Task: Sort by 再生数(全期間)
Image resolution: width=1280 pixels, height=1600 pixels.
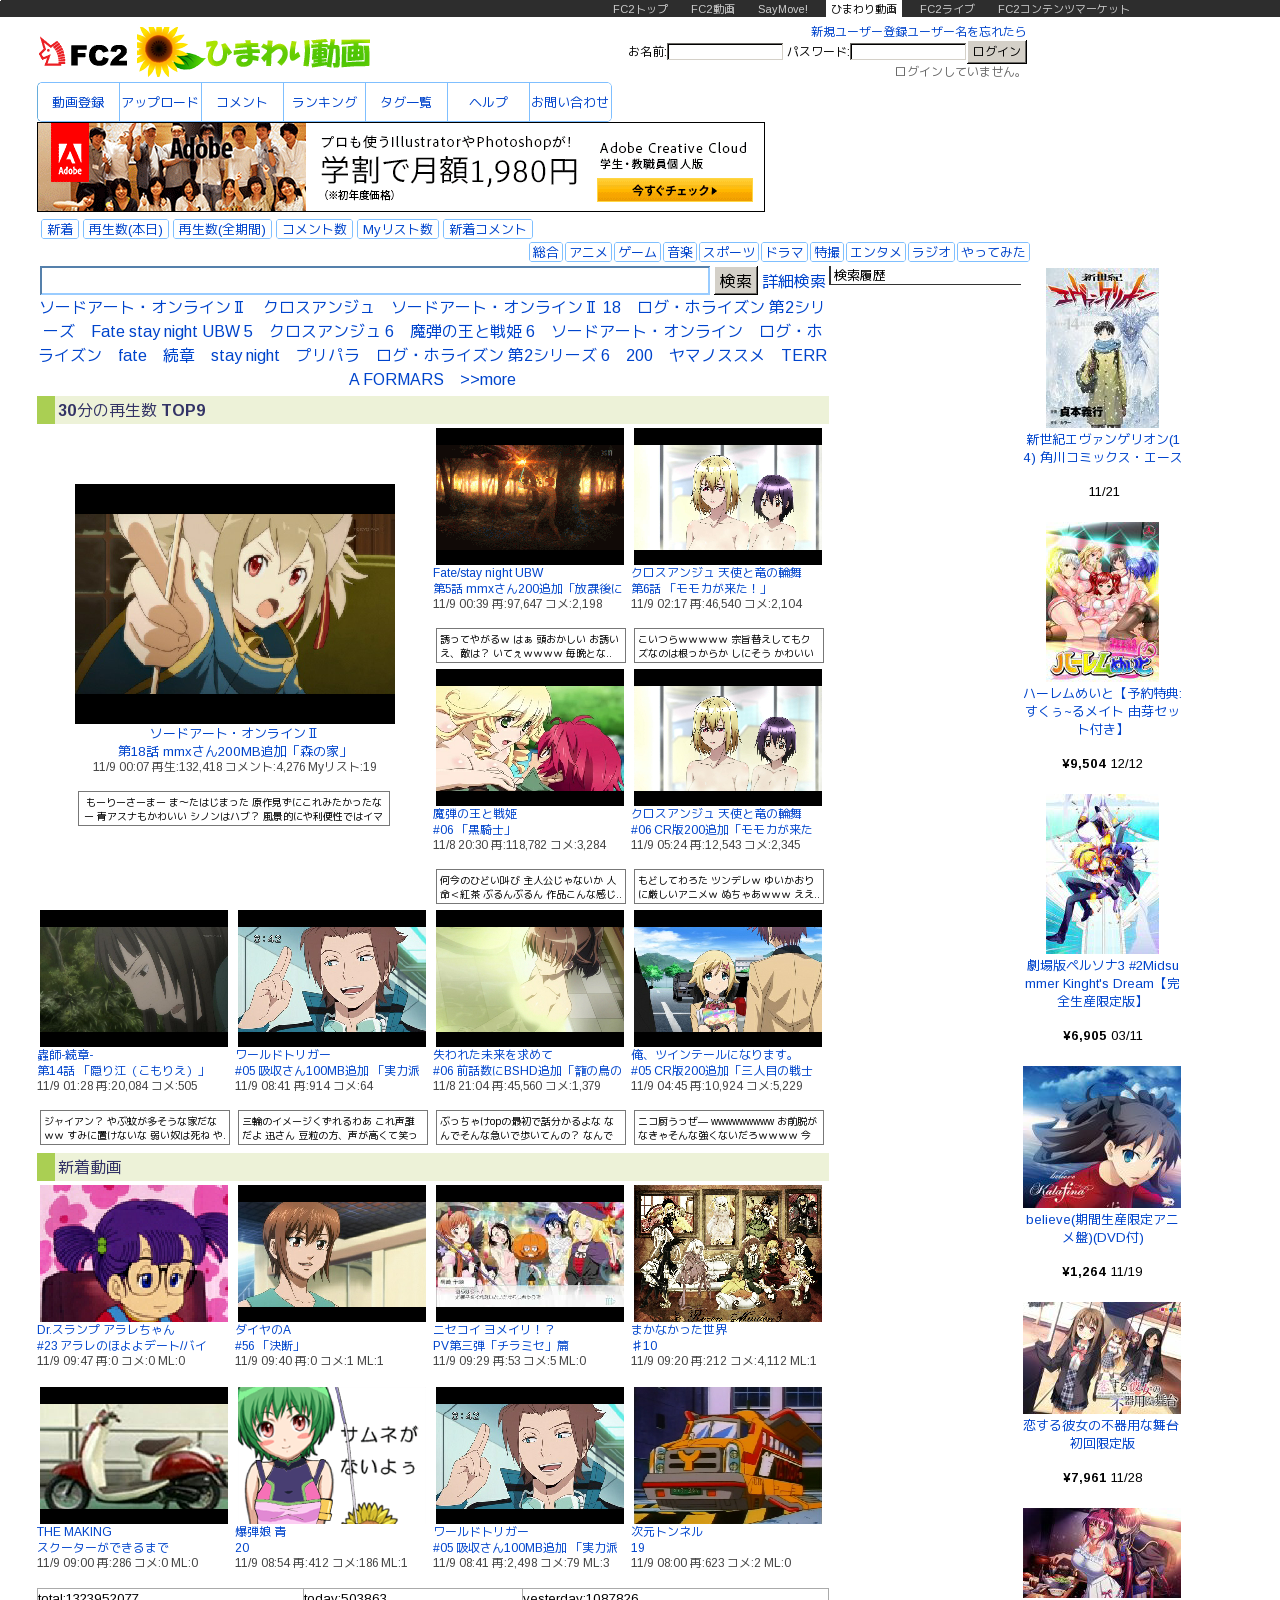Action: point(222,229)
